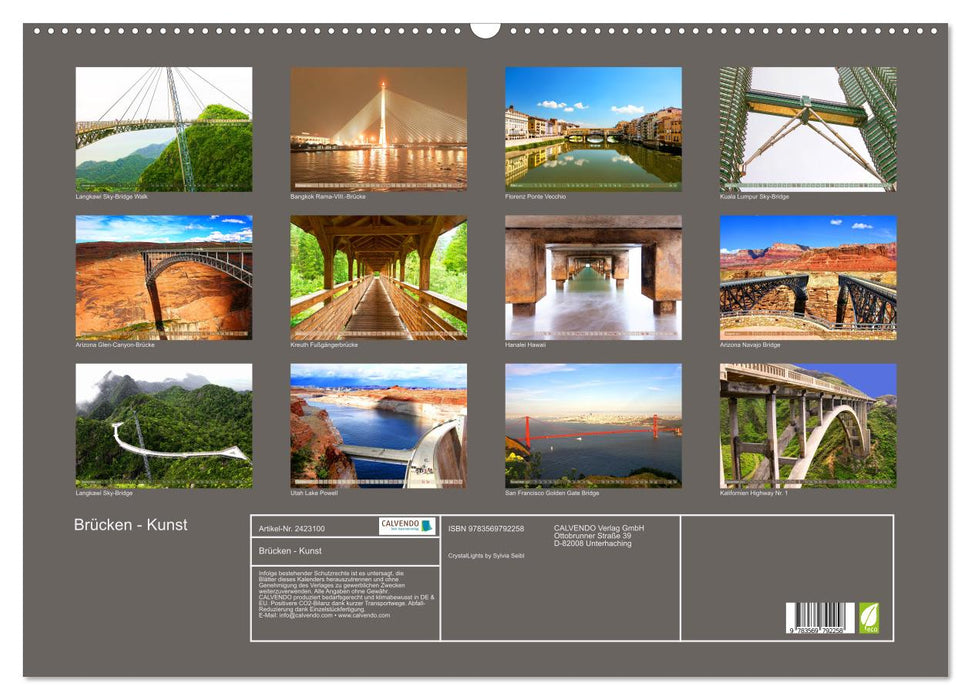Click 'Ottobrunner Straße 39' address line
The image size is (971, 700).
pos(592,536)
